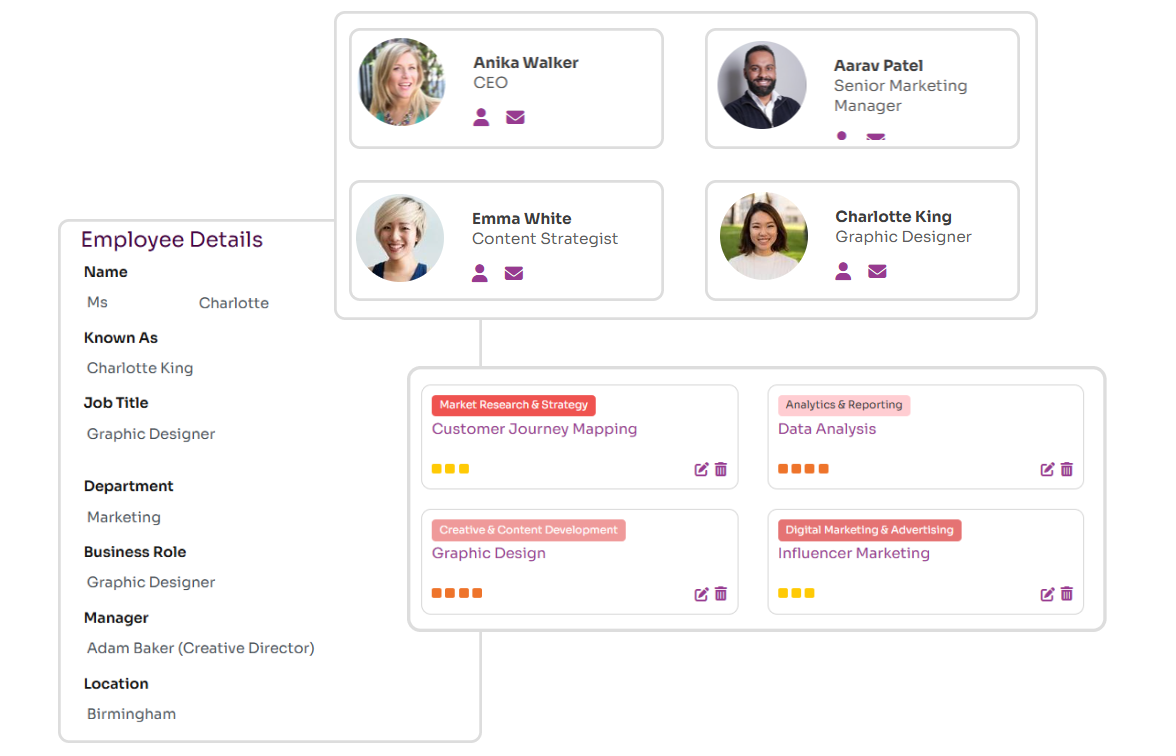This screenshot has height=756, width=1176.
Task: Edit the Customer Journey Mapping skill
Action: pos(701,470)
